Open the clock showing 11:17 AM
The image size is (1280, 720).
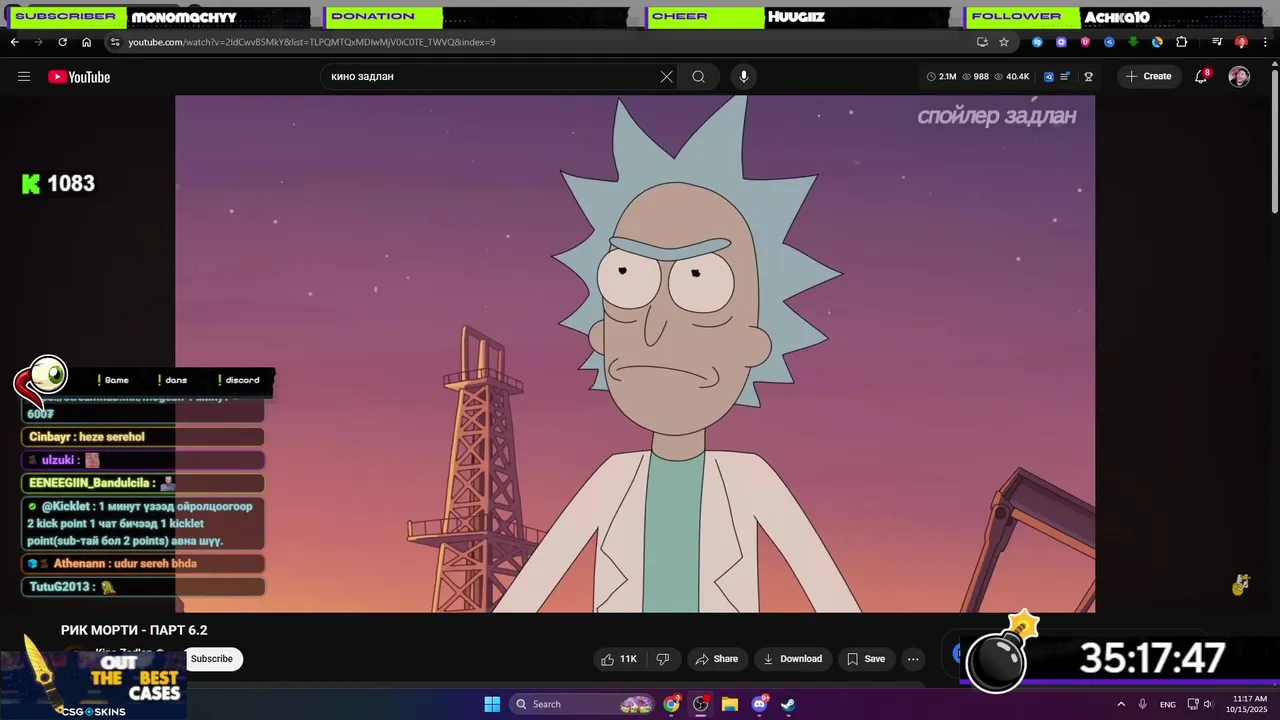click(1250, 704)
